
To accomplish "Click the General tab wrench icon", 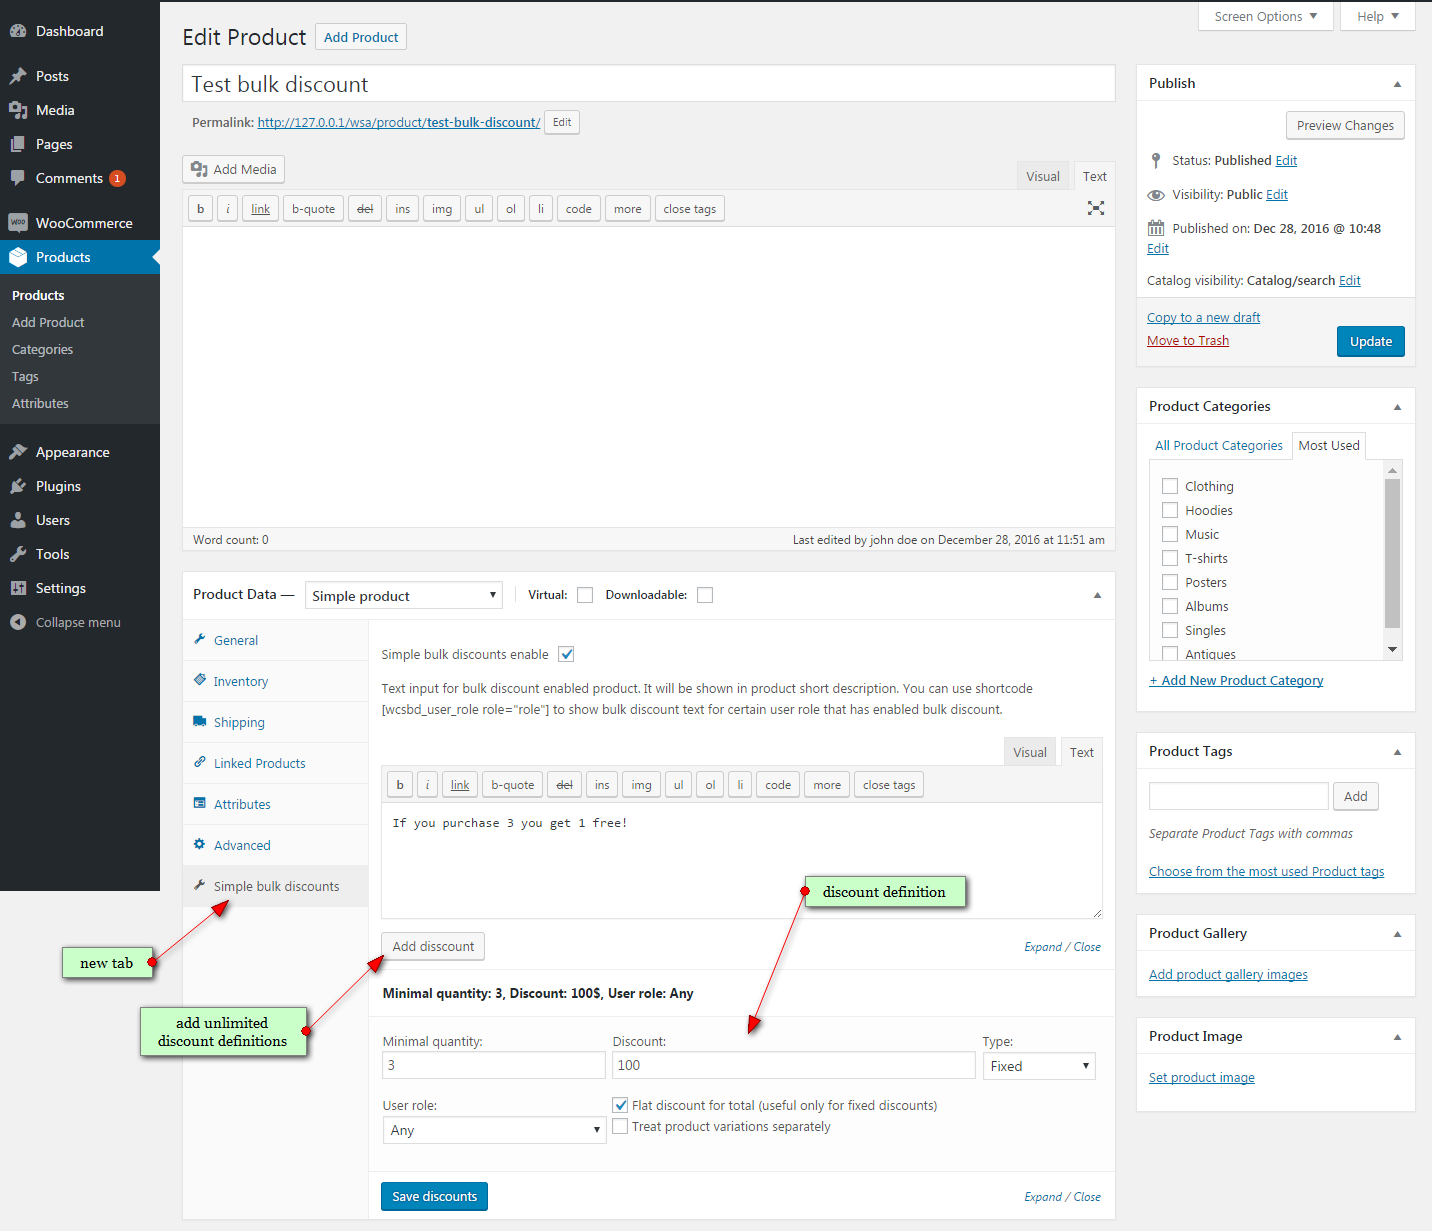I will click(200, 639).
